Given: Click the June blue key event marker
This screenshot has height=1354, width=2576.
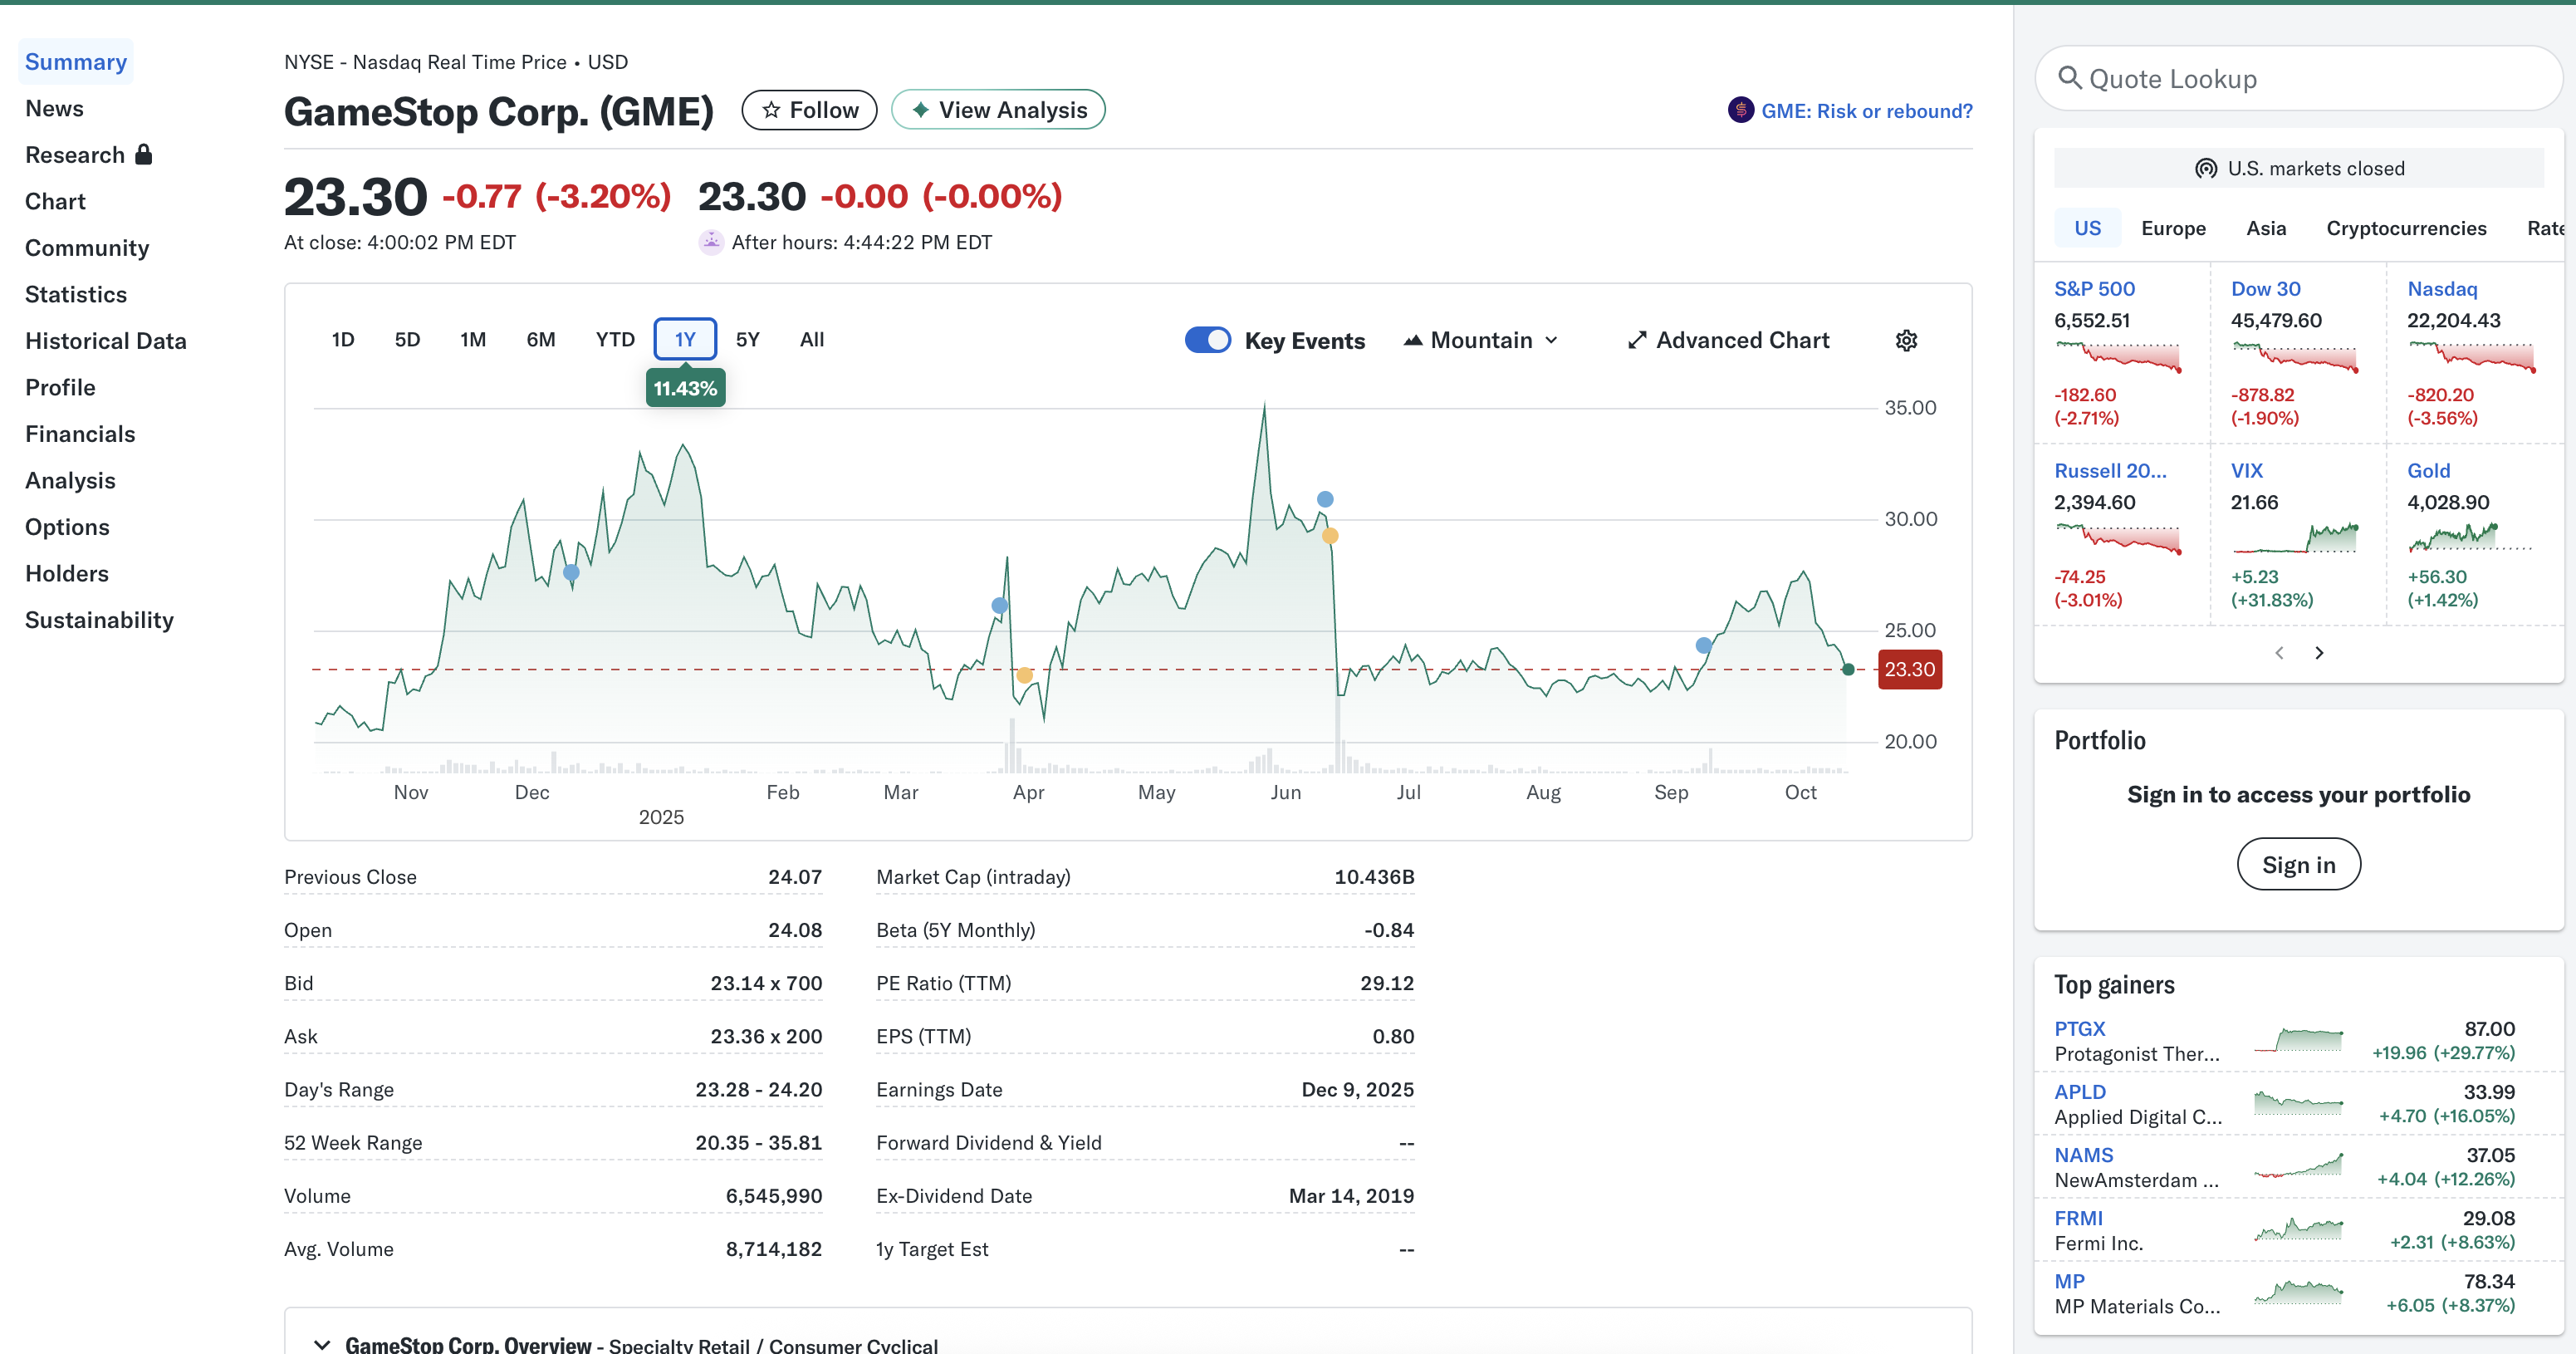Looking at the screenshot, I should click(x=1325, y=499).
